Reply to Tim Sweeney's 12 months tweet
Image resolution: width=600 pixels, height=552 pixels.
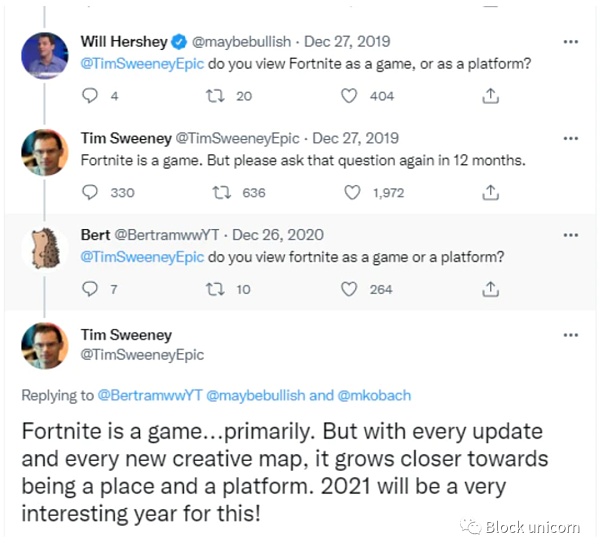point(88,192)
